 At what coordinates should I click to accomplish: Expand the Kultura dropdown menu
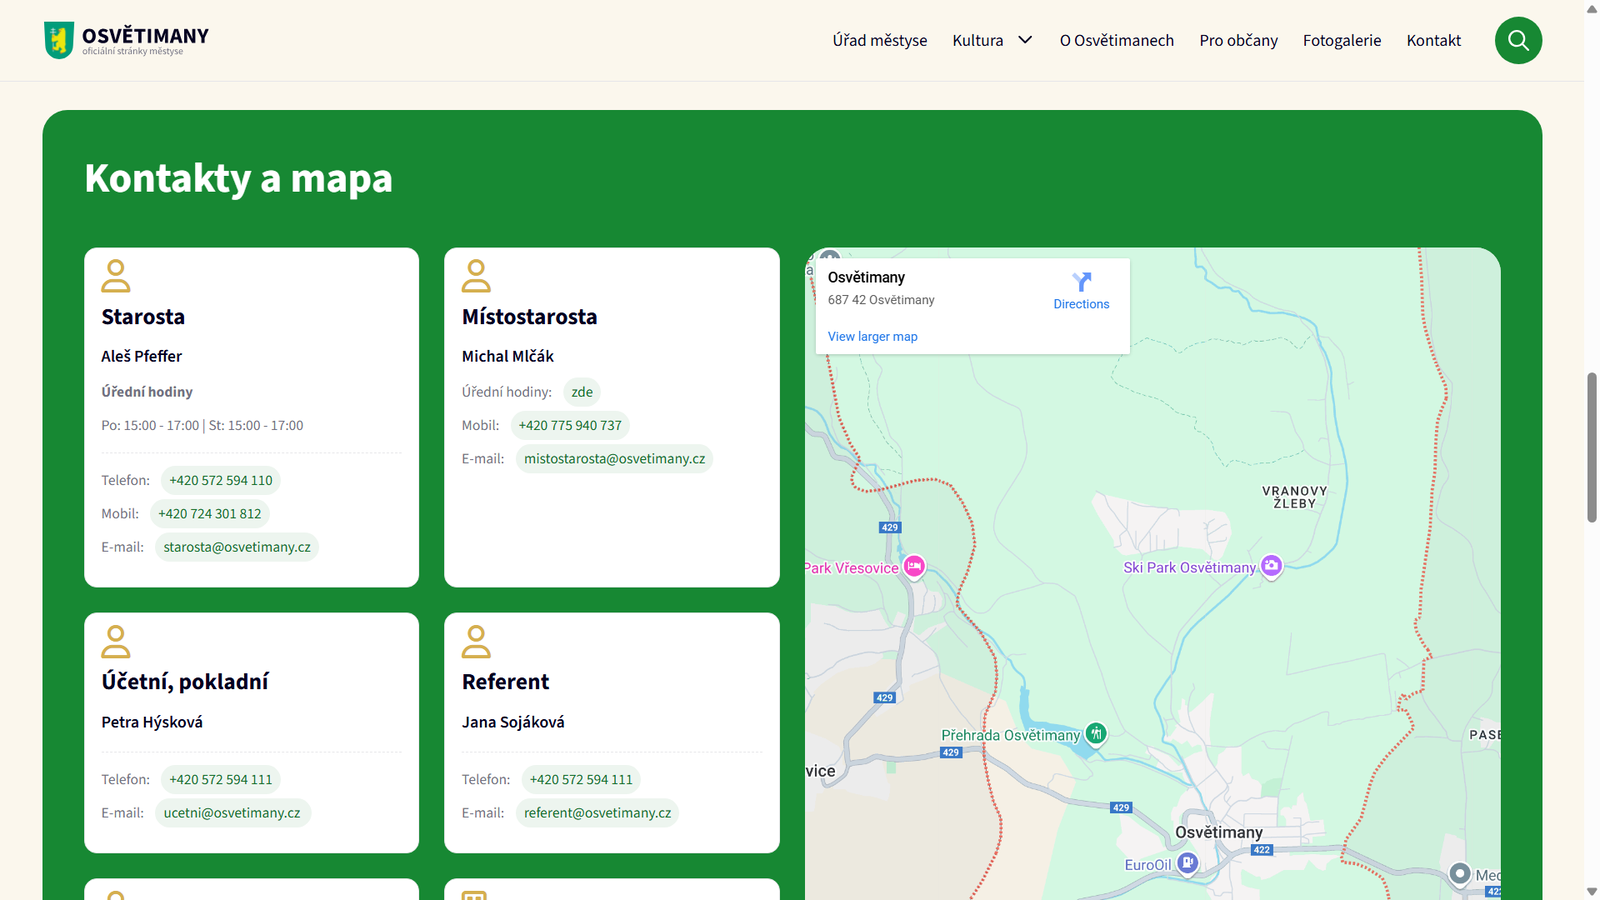click(992, 40)
